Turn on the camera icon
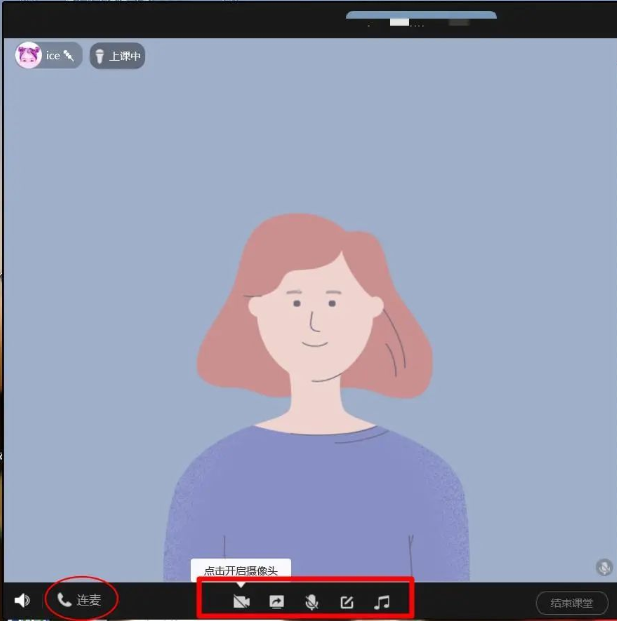Image resolution: width=617 pixels, height=624 pixels. (x=240, y=602)
